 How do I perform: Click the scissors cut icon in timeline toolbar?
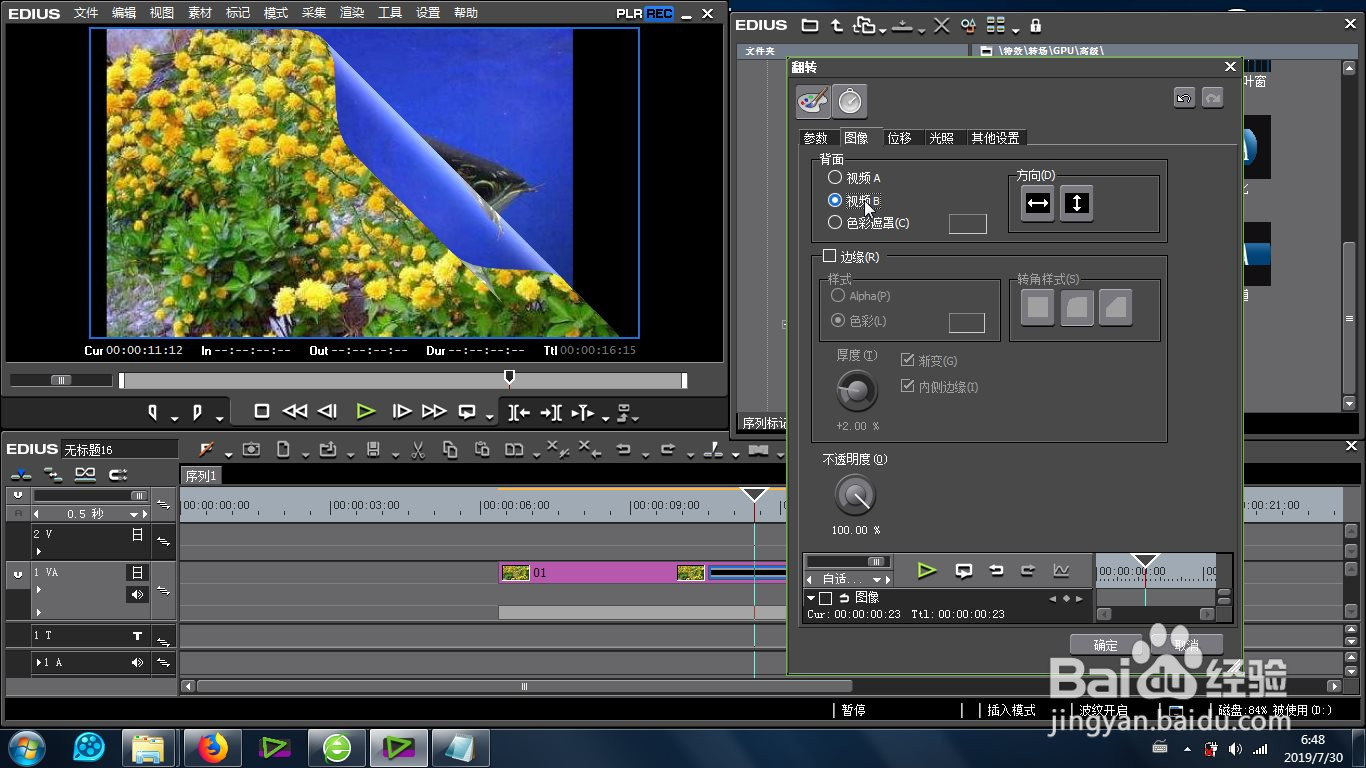tap(418, 450)
